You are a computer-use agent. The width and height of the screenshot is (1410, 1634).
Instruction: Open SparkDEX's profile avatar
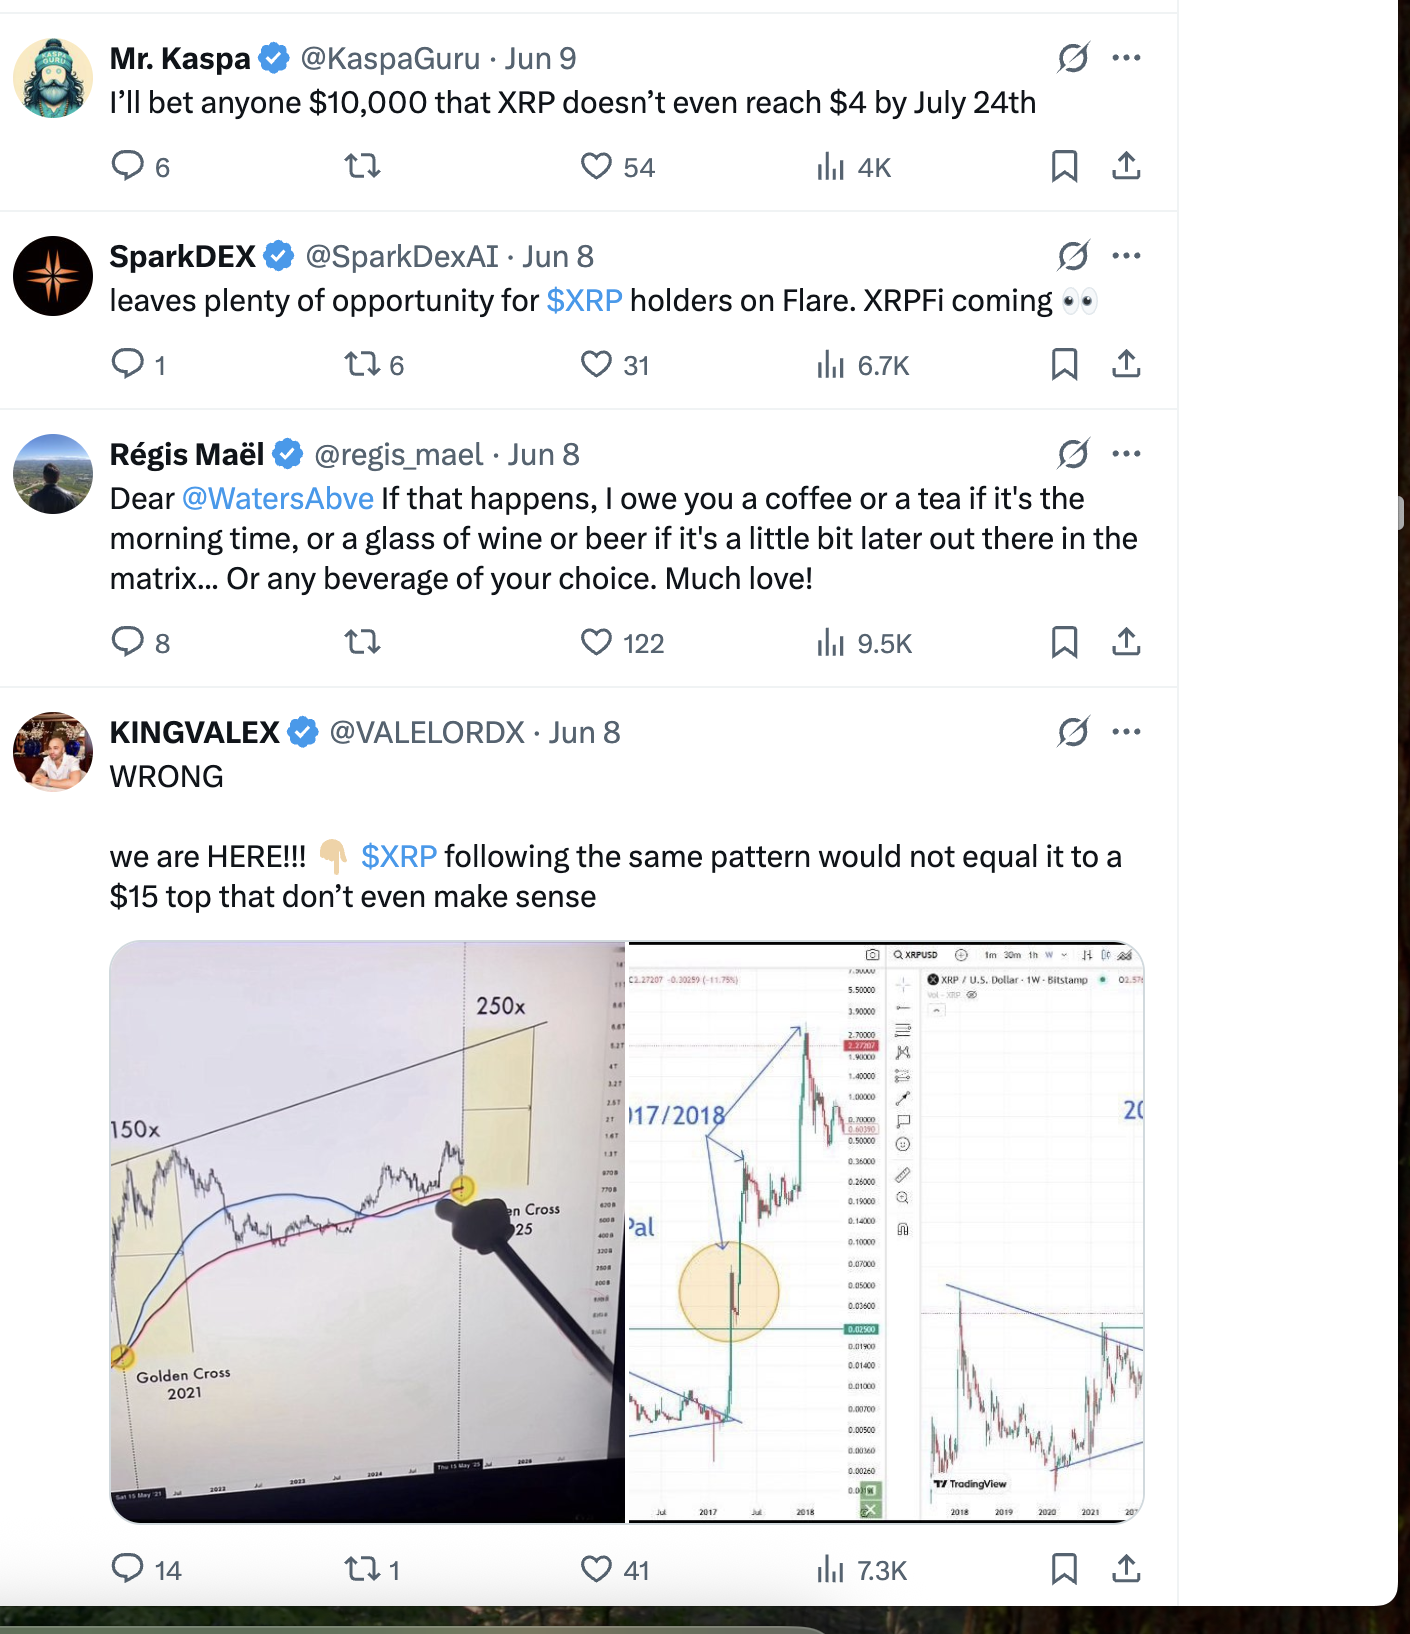pos(53,276)
